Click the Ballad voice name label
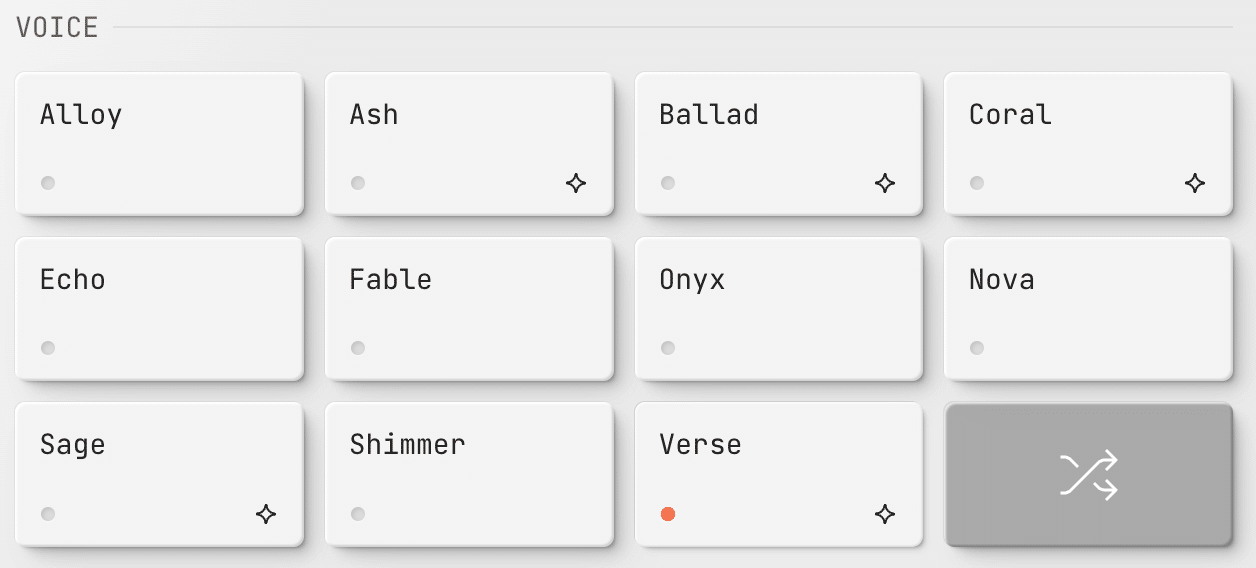Viewport: 1256px width, 568px height. point(709,115)
